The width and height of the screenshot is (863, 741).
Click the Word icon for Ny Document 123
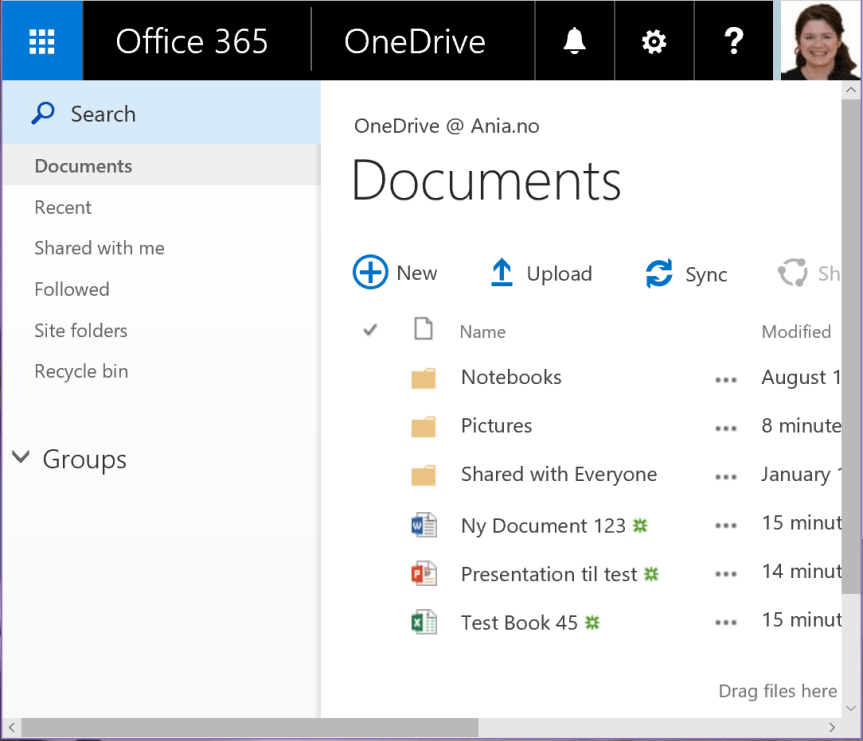tap(424, 525)
